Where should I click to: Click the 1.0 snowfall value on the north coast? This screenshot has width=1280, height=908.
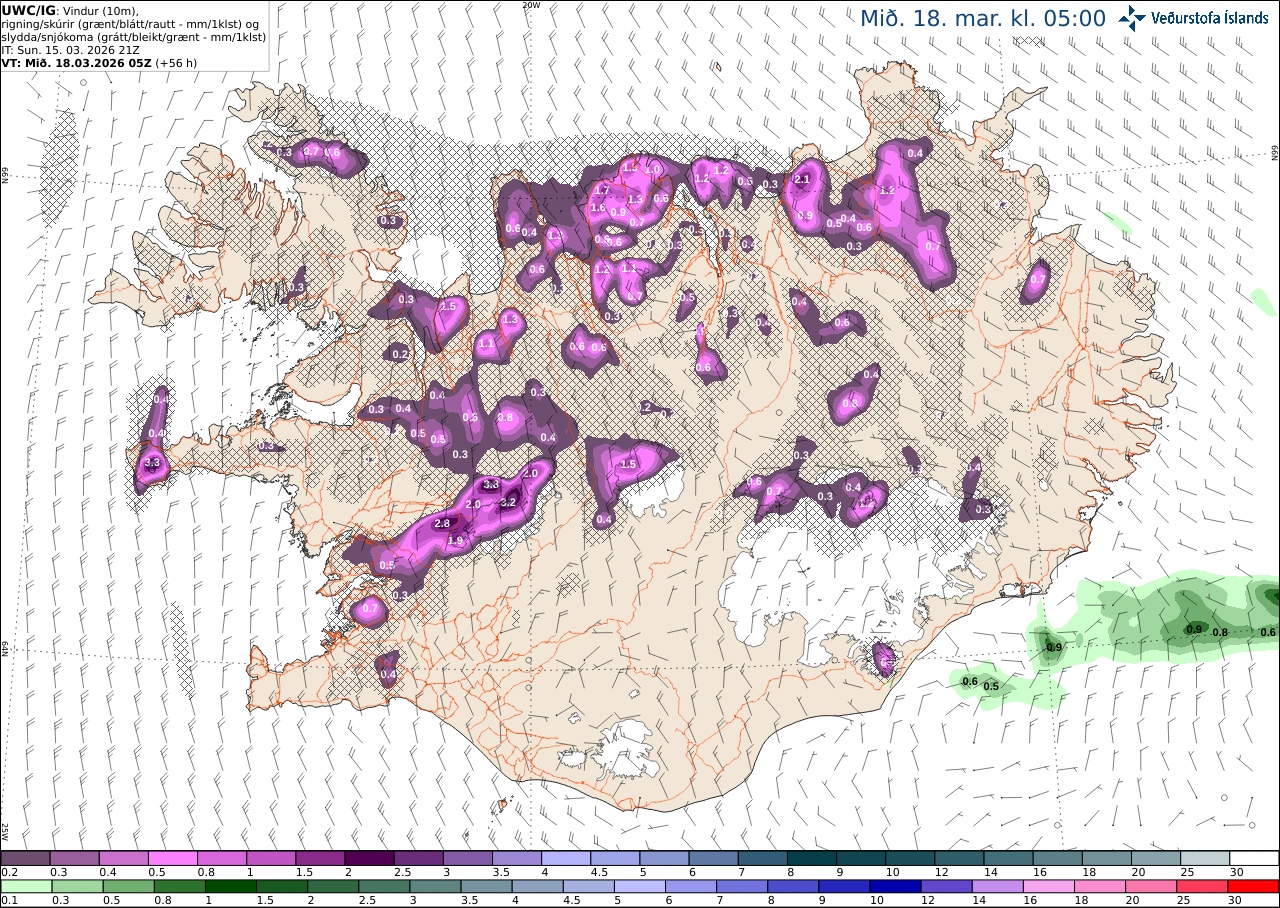[x=654, y=169]
